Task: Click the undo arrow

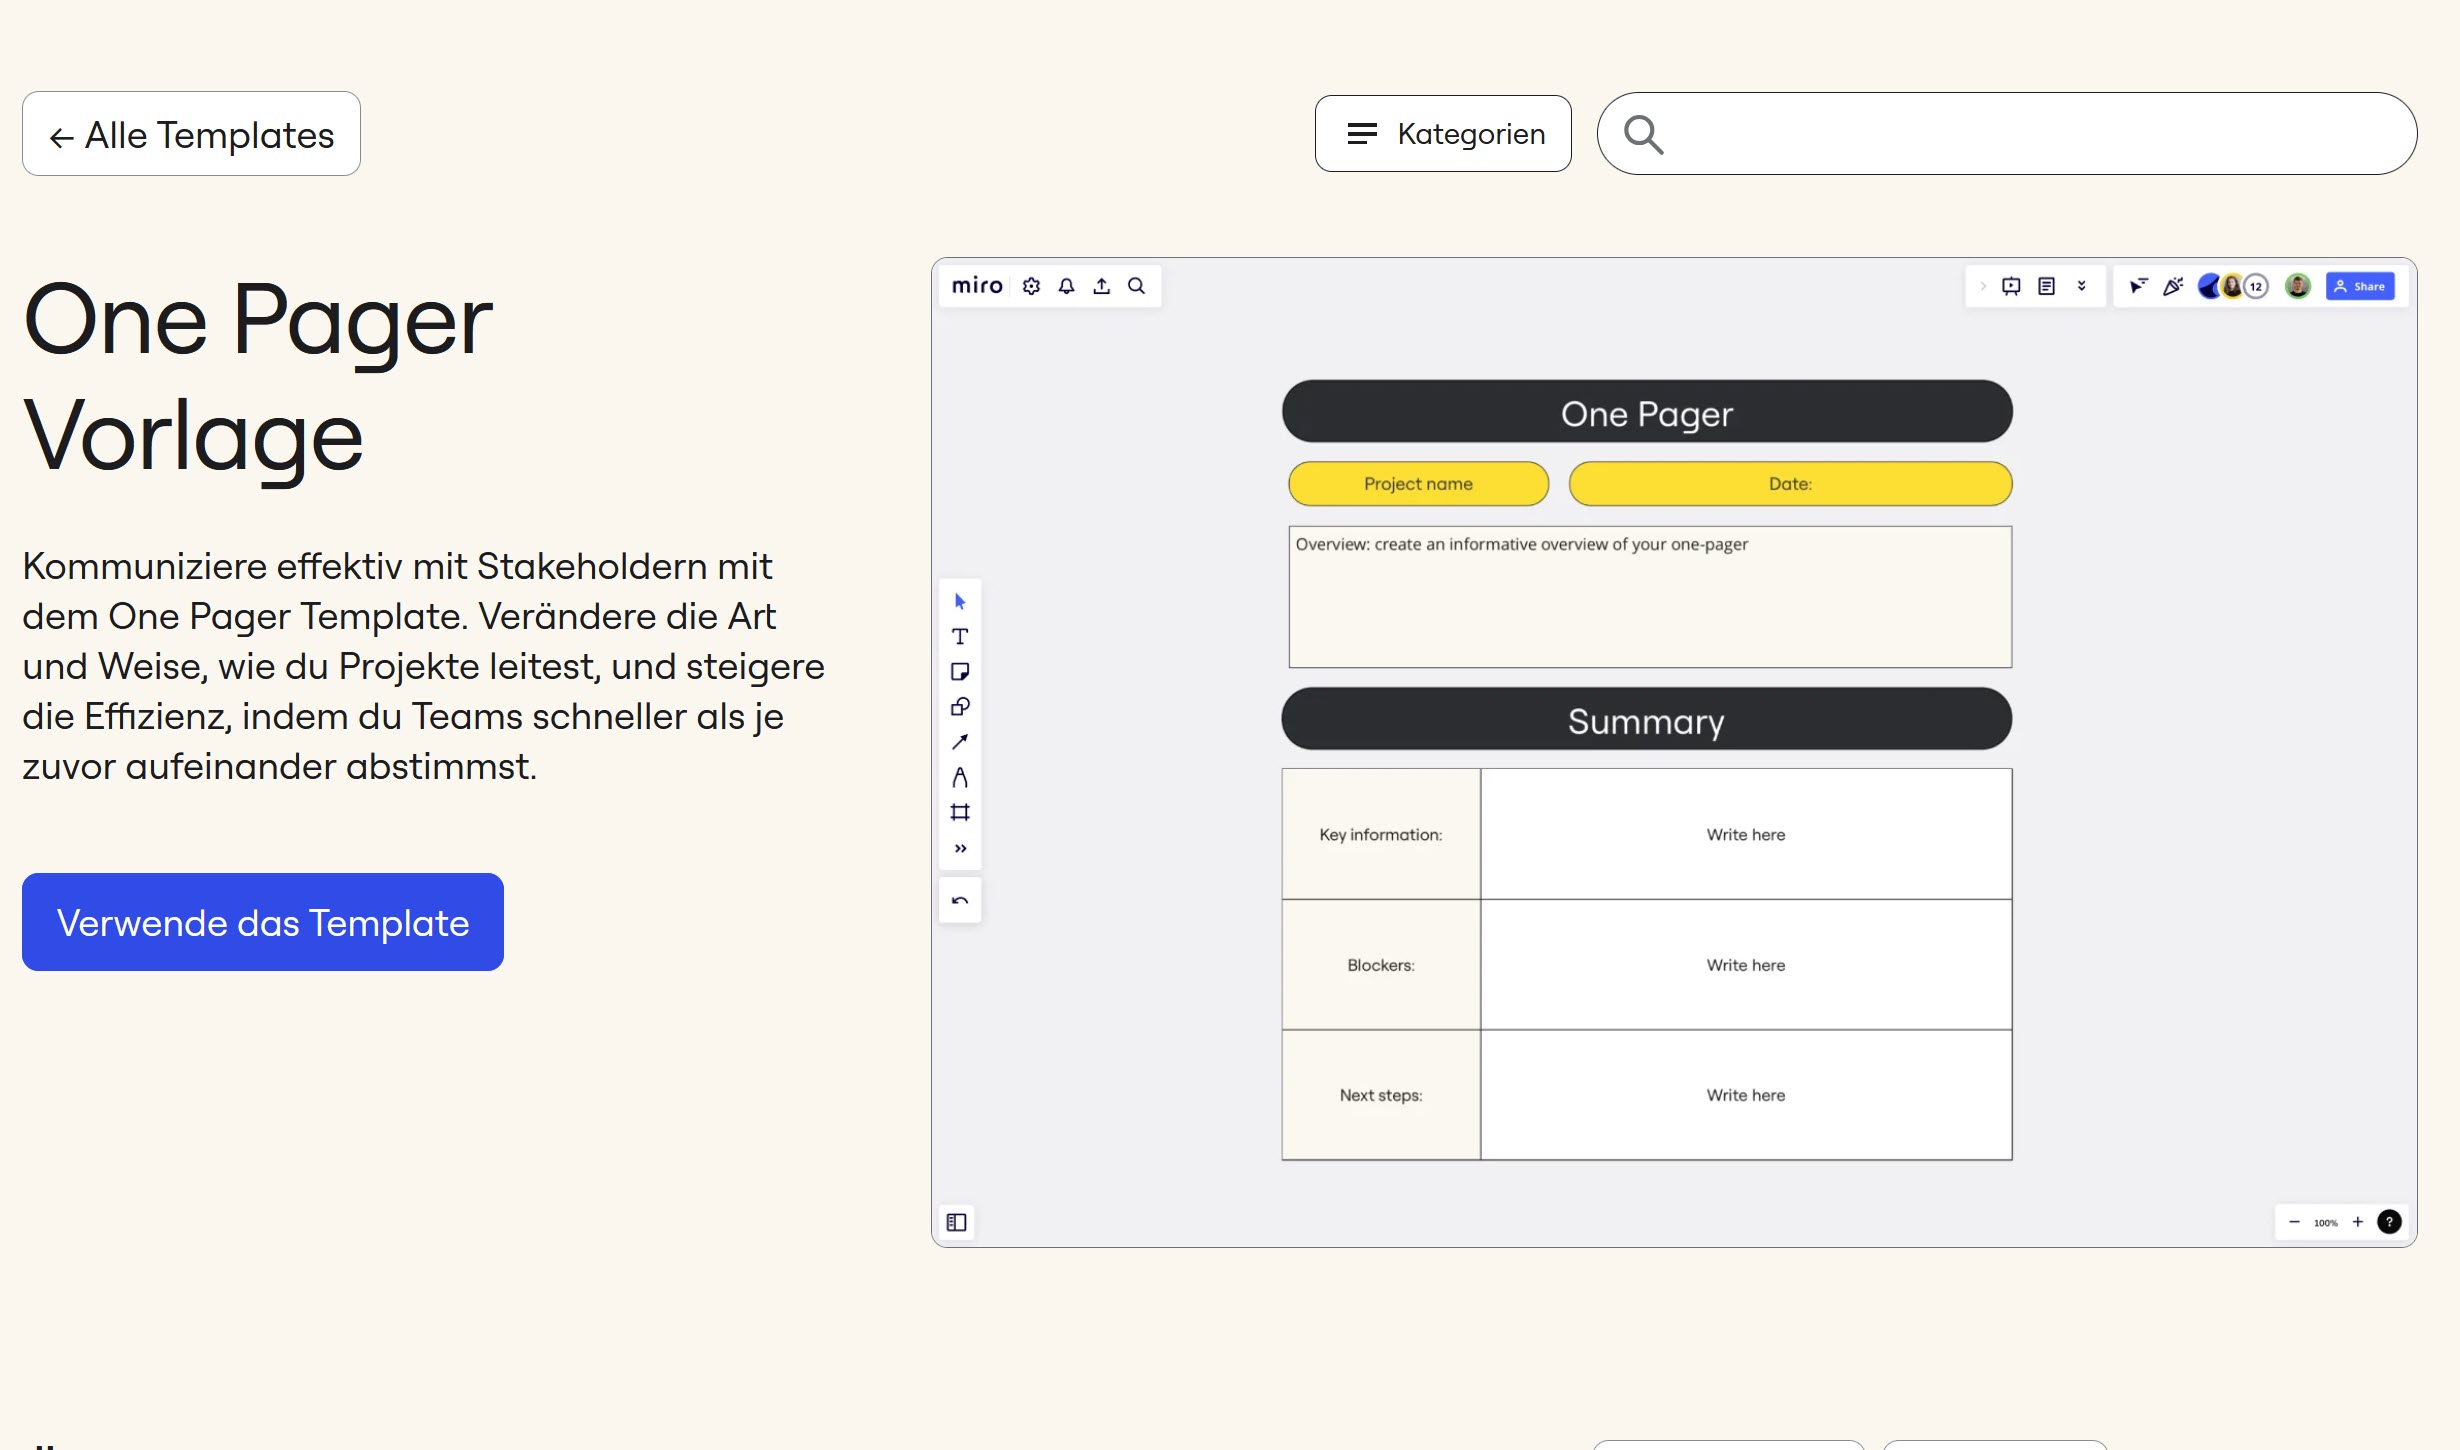Action: [x=960, y=900]
